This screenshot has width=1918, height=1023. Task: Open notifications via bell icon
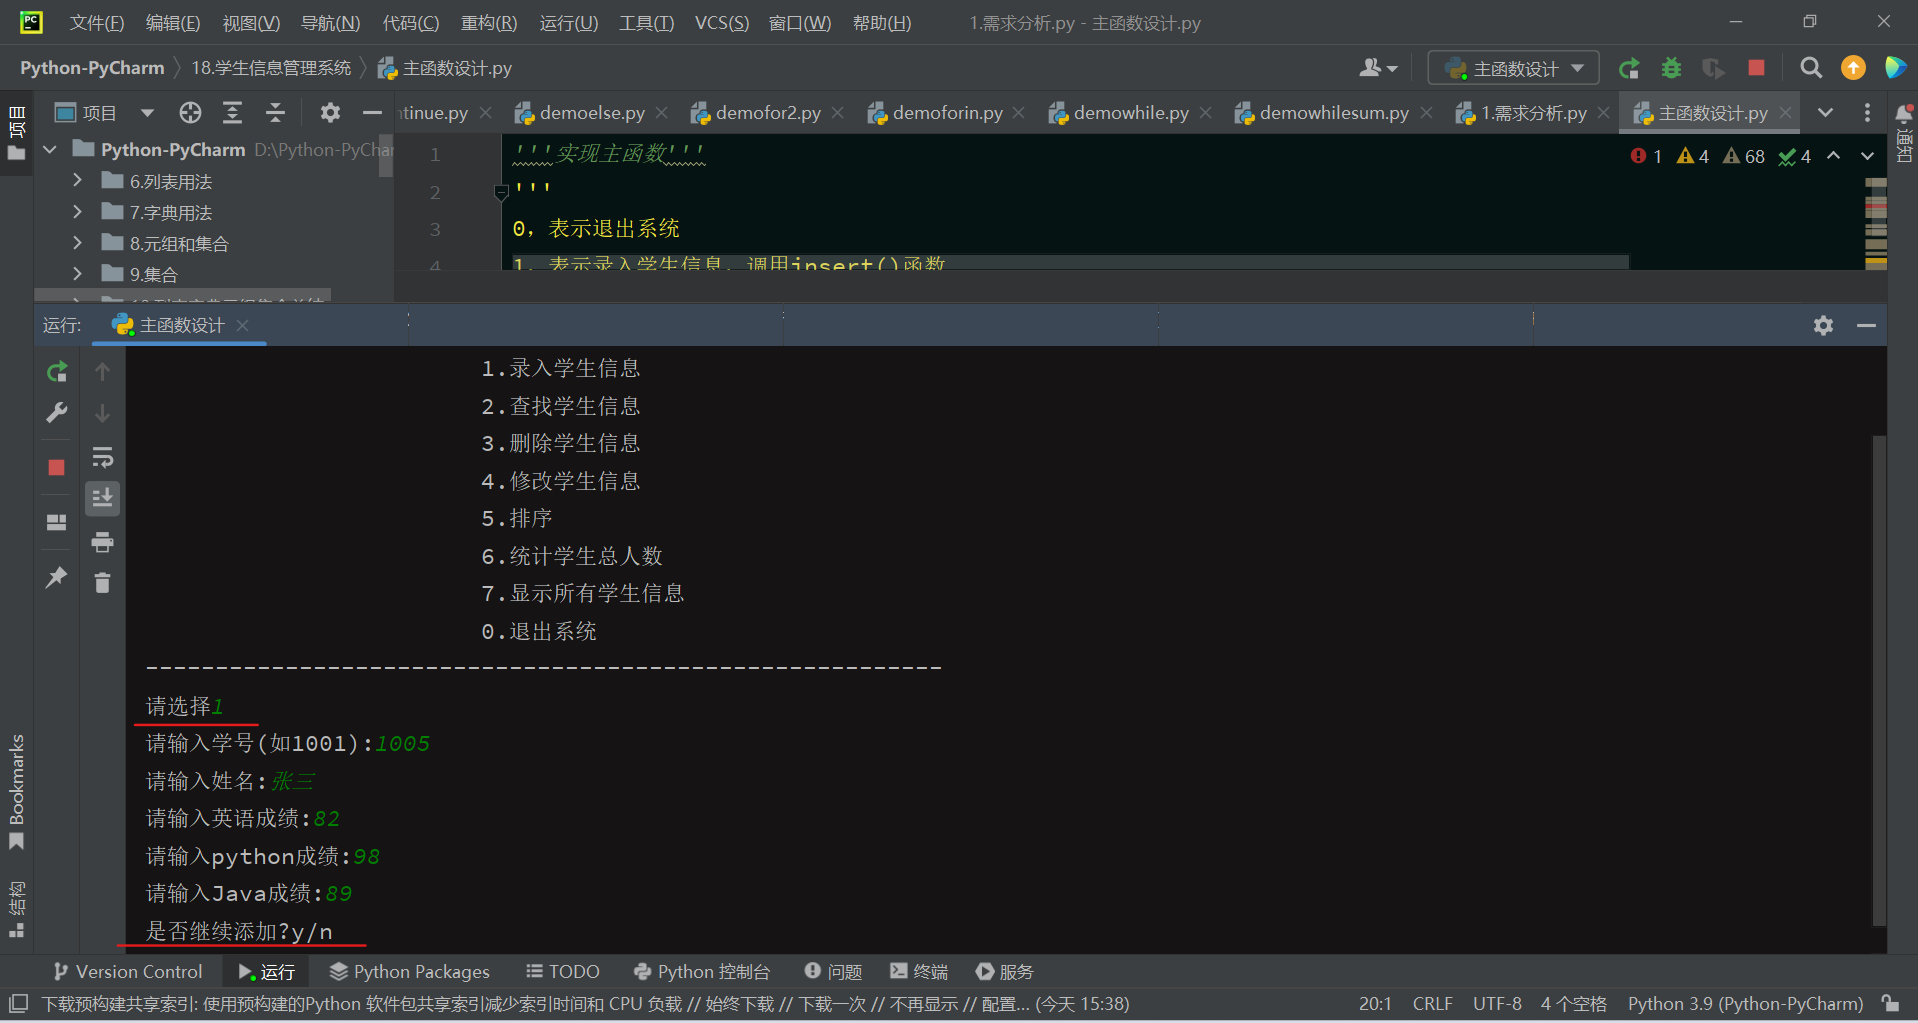pyautogui.click(x=1904, y=112)
